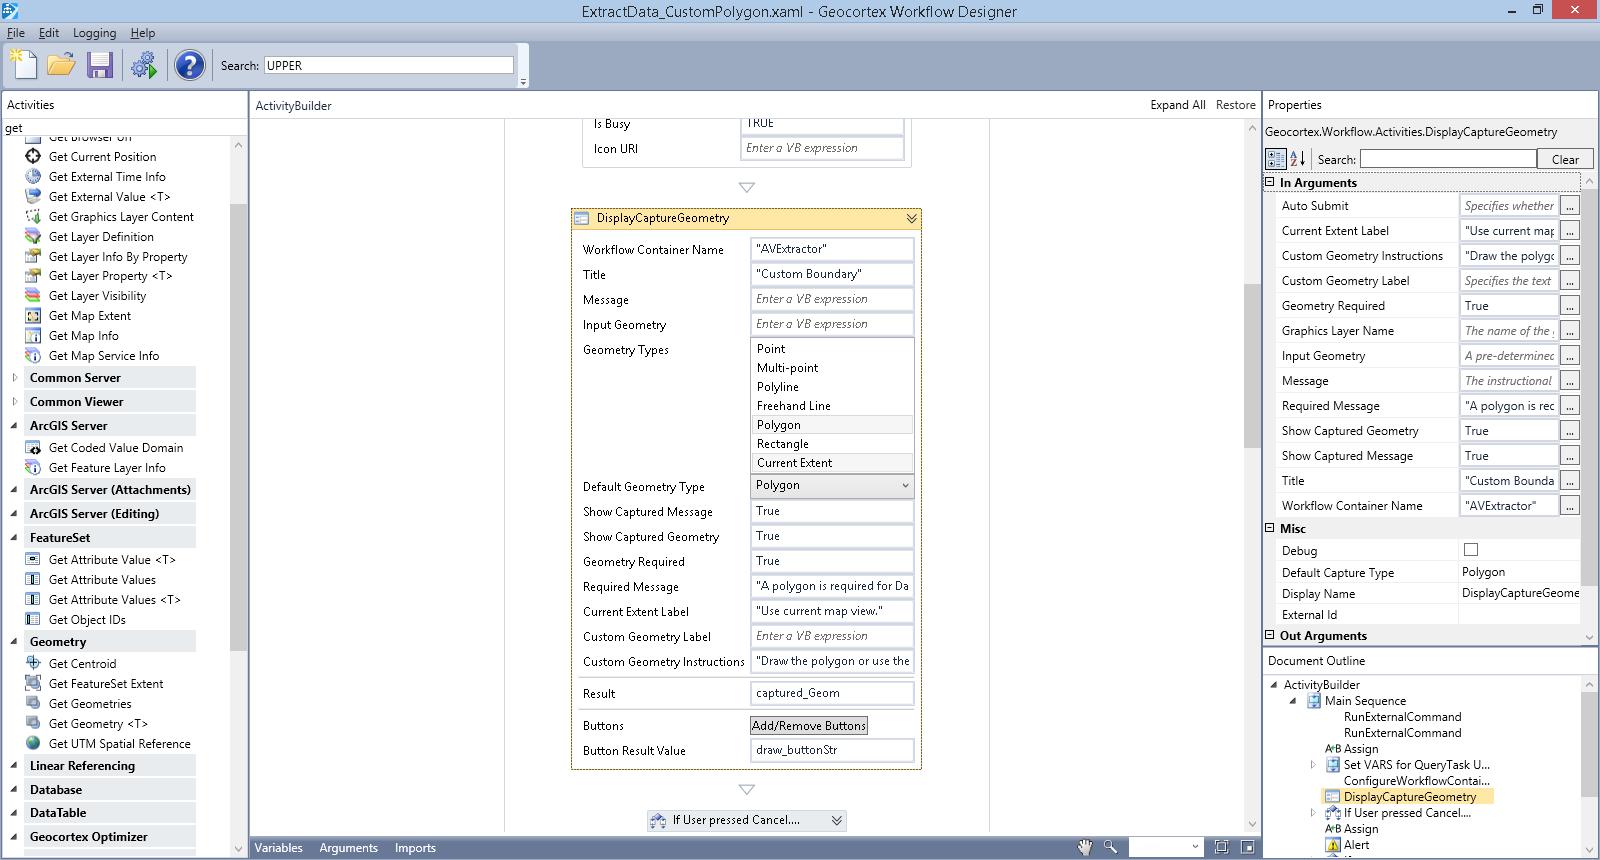Expand Set VARS for QueryTask in outline
The width and height of the screenshot is (1600, 860).
(x=1313, y=765)
